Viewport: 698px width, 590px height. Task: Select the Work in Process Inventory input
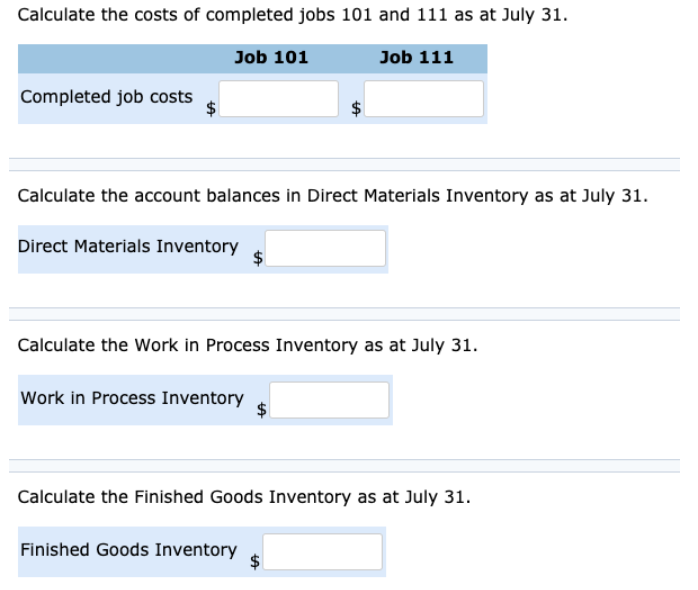coord(329,400)
